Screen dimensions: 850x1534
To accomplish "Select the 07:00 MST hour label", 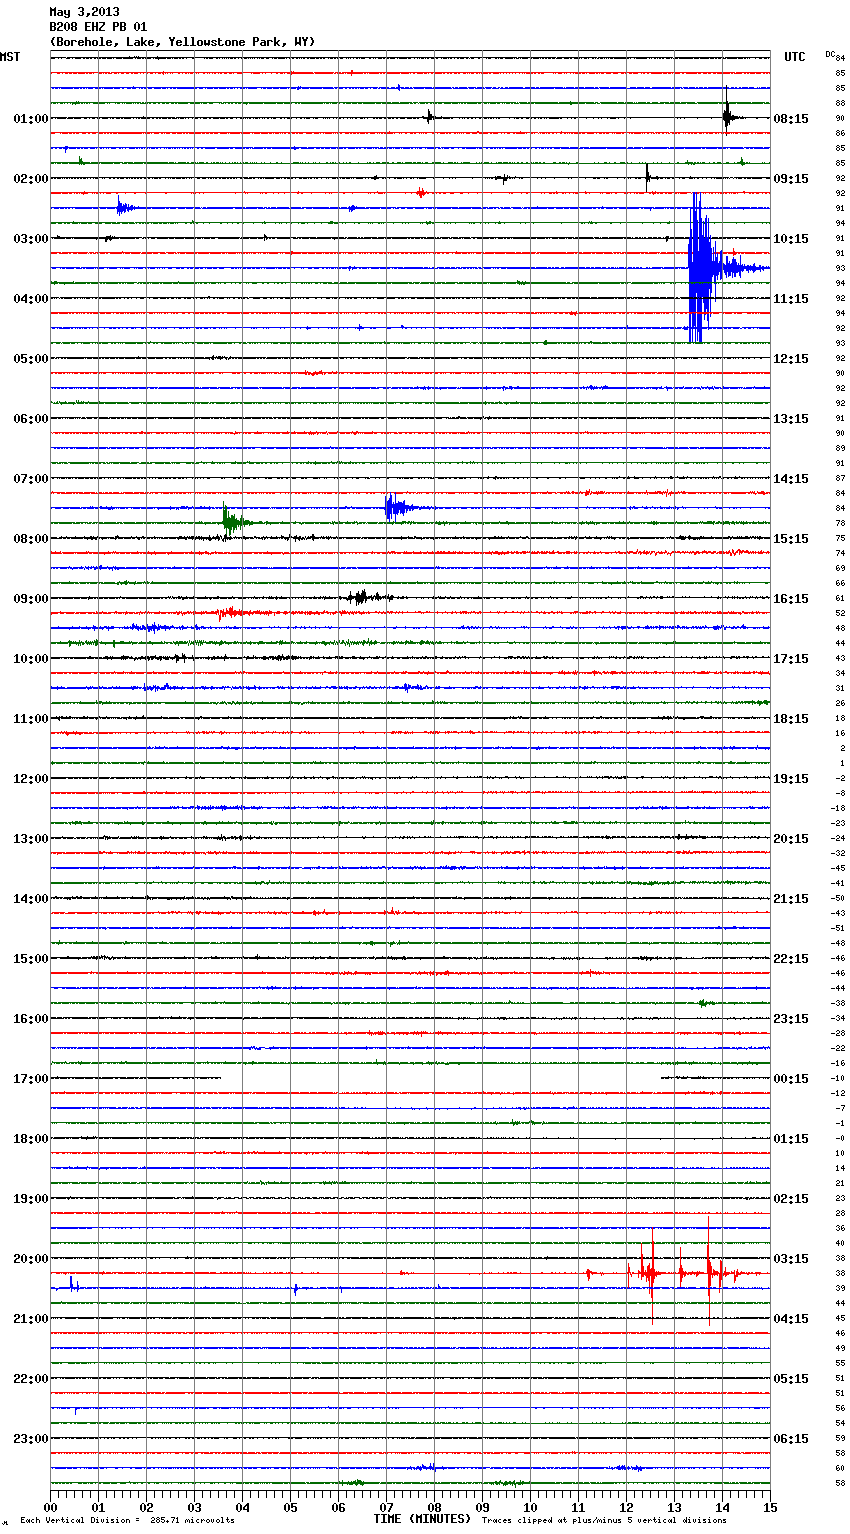I will coord(31,478).
